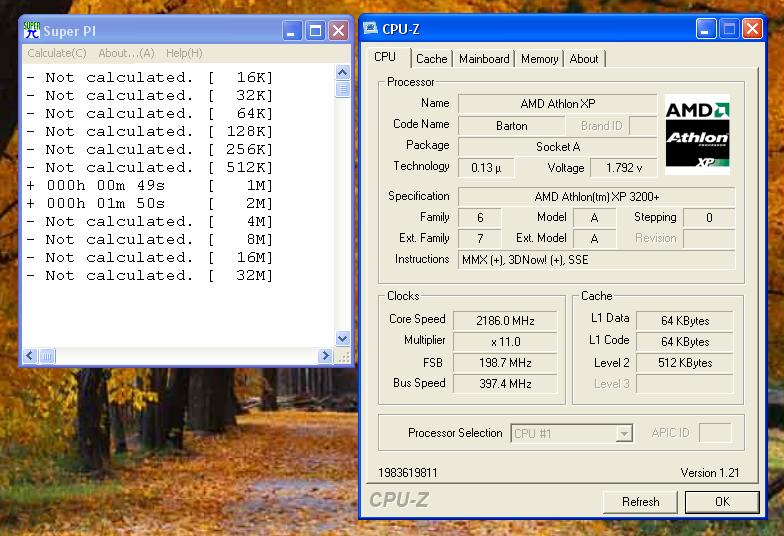
Task: Click the horizontal scrollbar right arrow in Super PI
Action: pos(326,356)
